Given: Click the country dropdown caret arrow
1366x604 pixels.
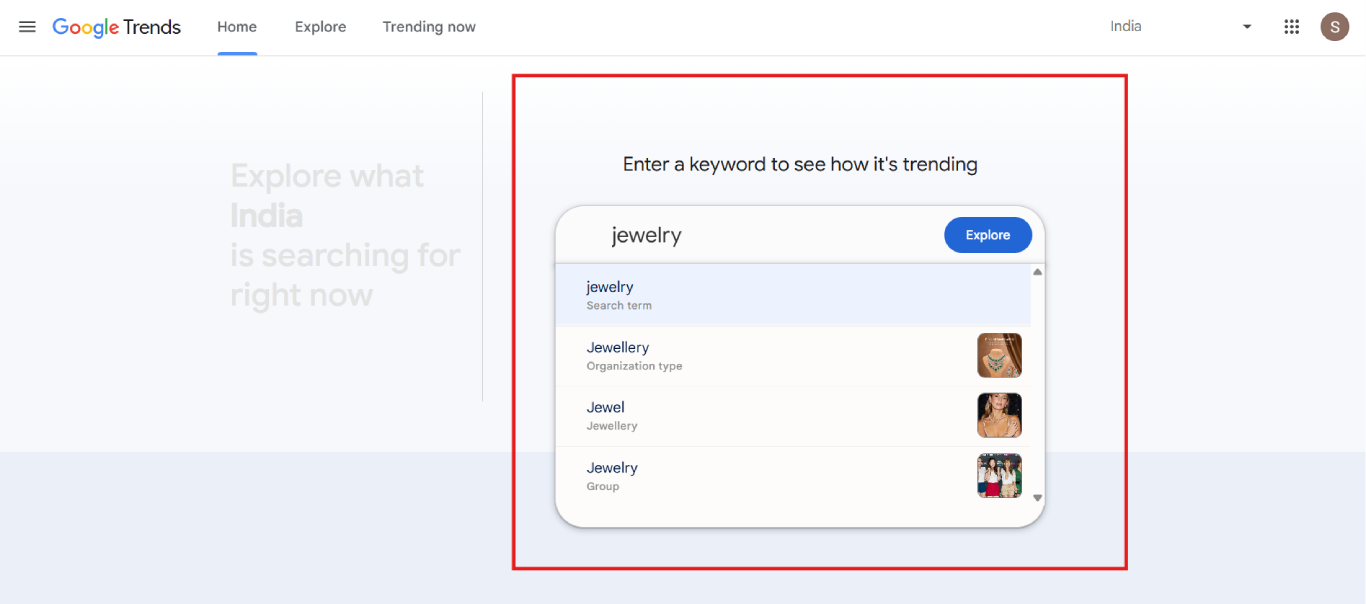Looking at the screenshot, I should point(1246,27).
